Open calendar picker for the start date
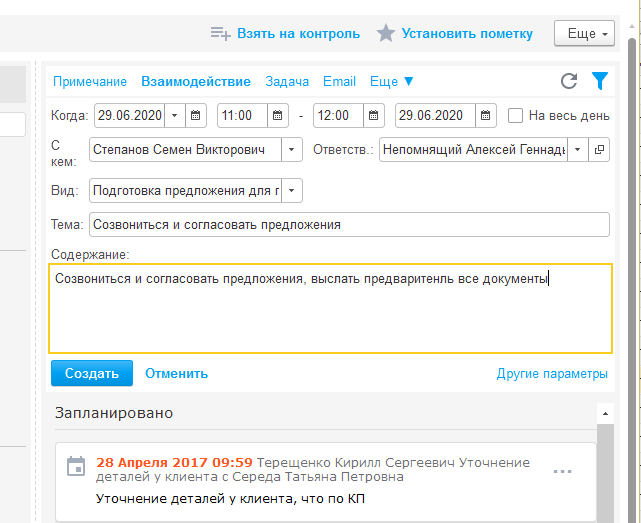This screenshot has height=523, width=641. (196, 116)
